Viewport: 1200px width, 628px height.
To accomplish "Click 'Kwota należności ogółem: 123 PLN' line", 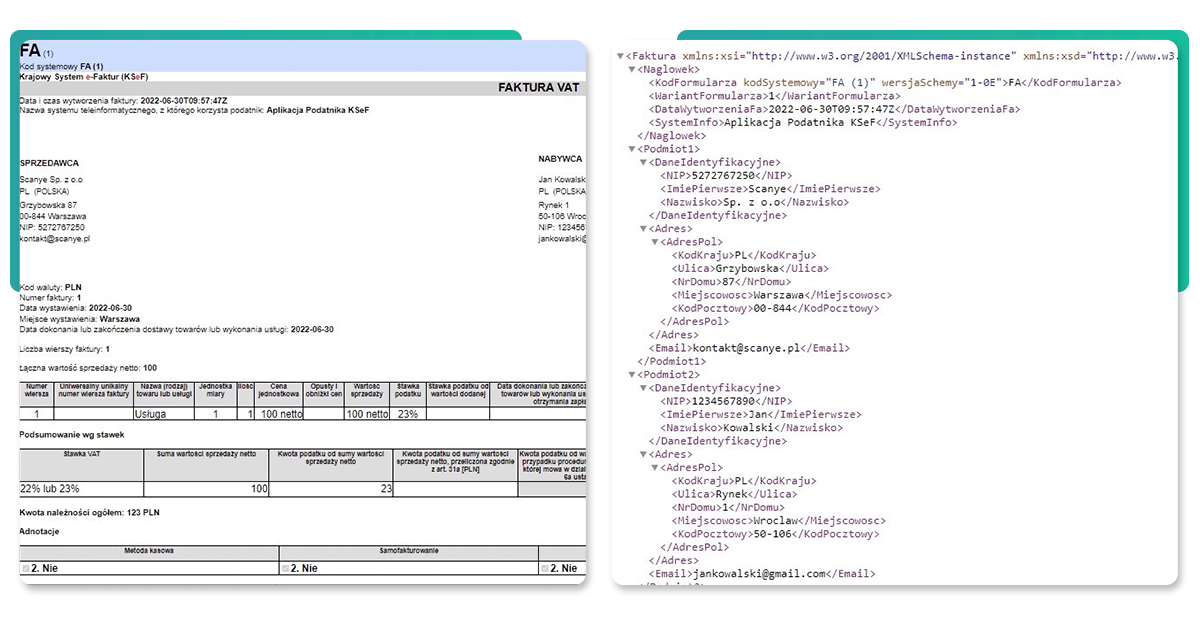I will [x=90, y=512].
